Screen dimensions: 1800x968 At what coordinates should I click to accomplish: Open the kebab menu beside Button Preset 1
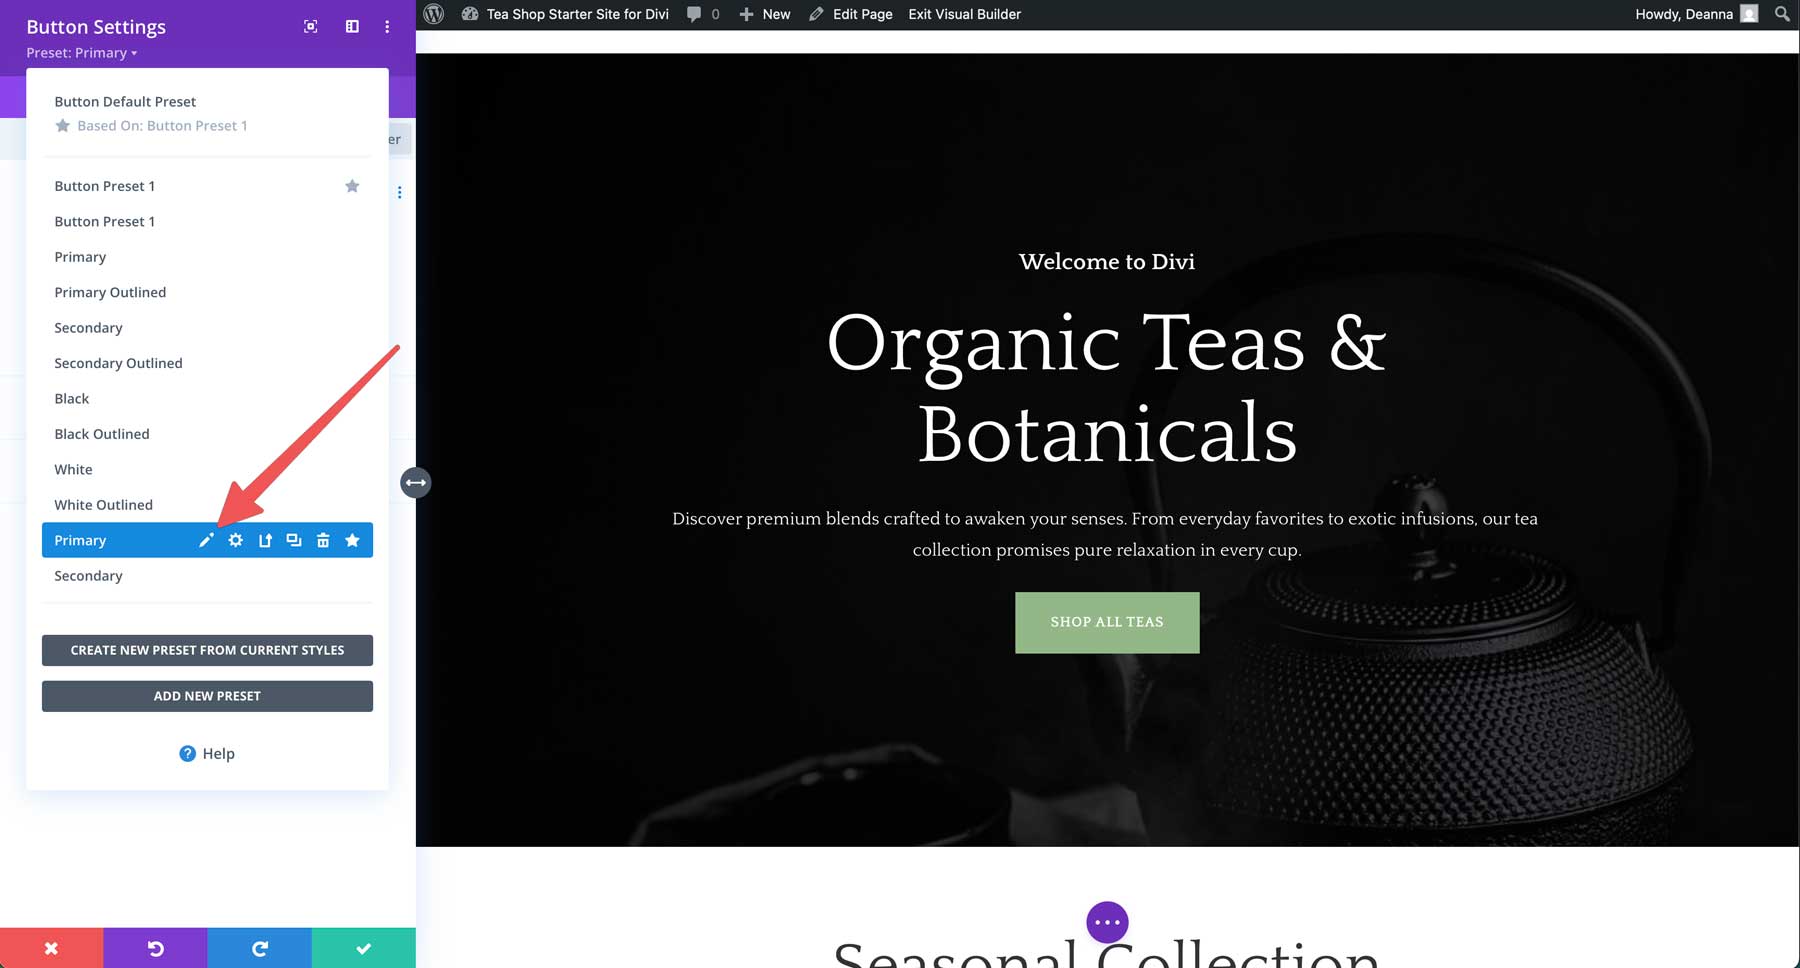[x=400, y=192]
